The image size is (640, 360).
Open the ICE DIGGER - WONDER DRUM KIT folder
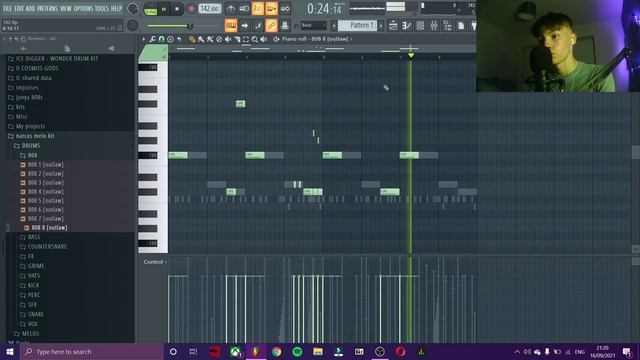[57, 59]
